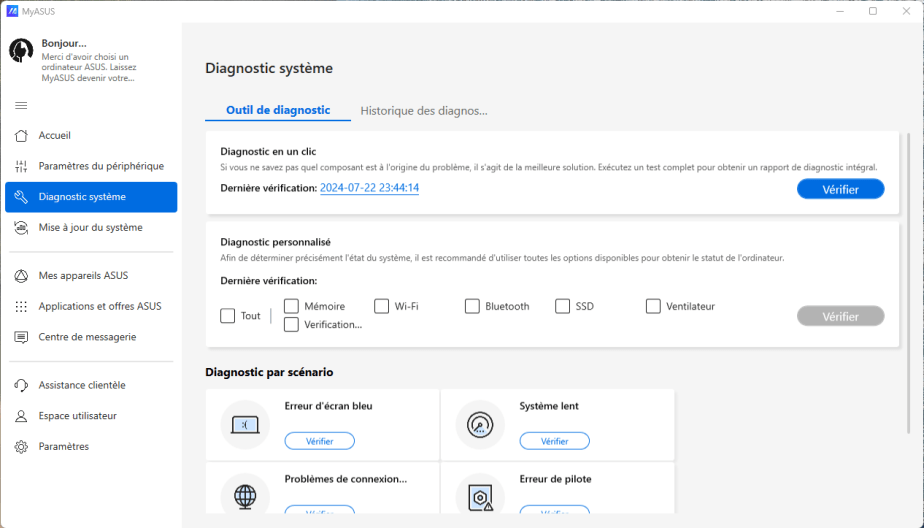Select Mise à jour du système
924x528 pixels.
tap(91, 227)
